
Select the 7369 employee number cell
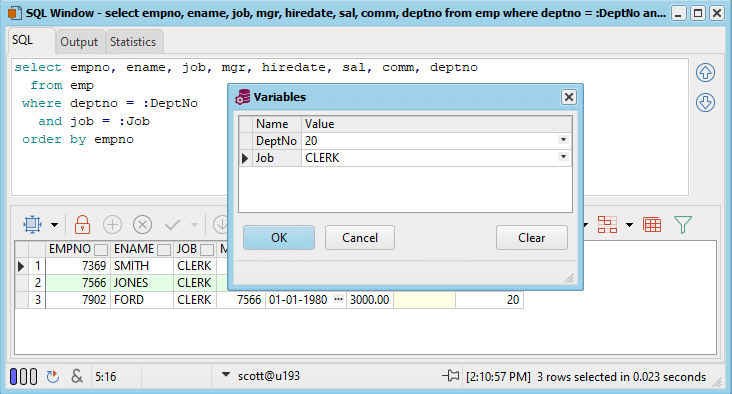point(77,266)
